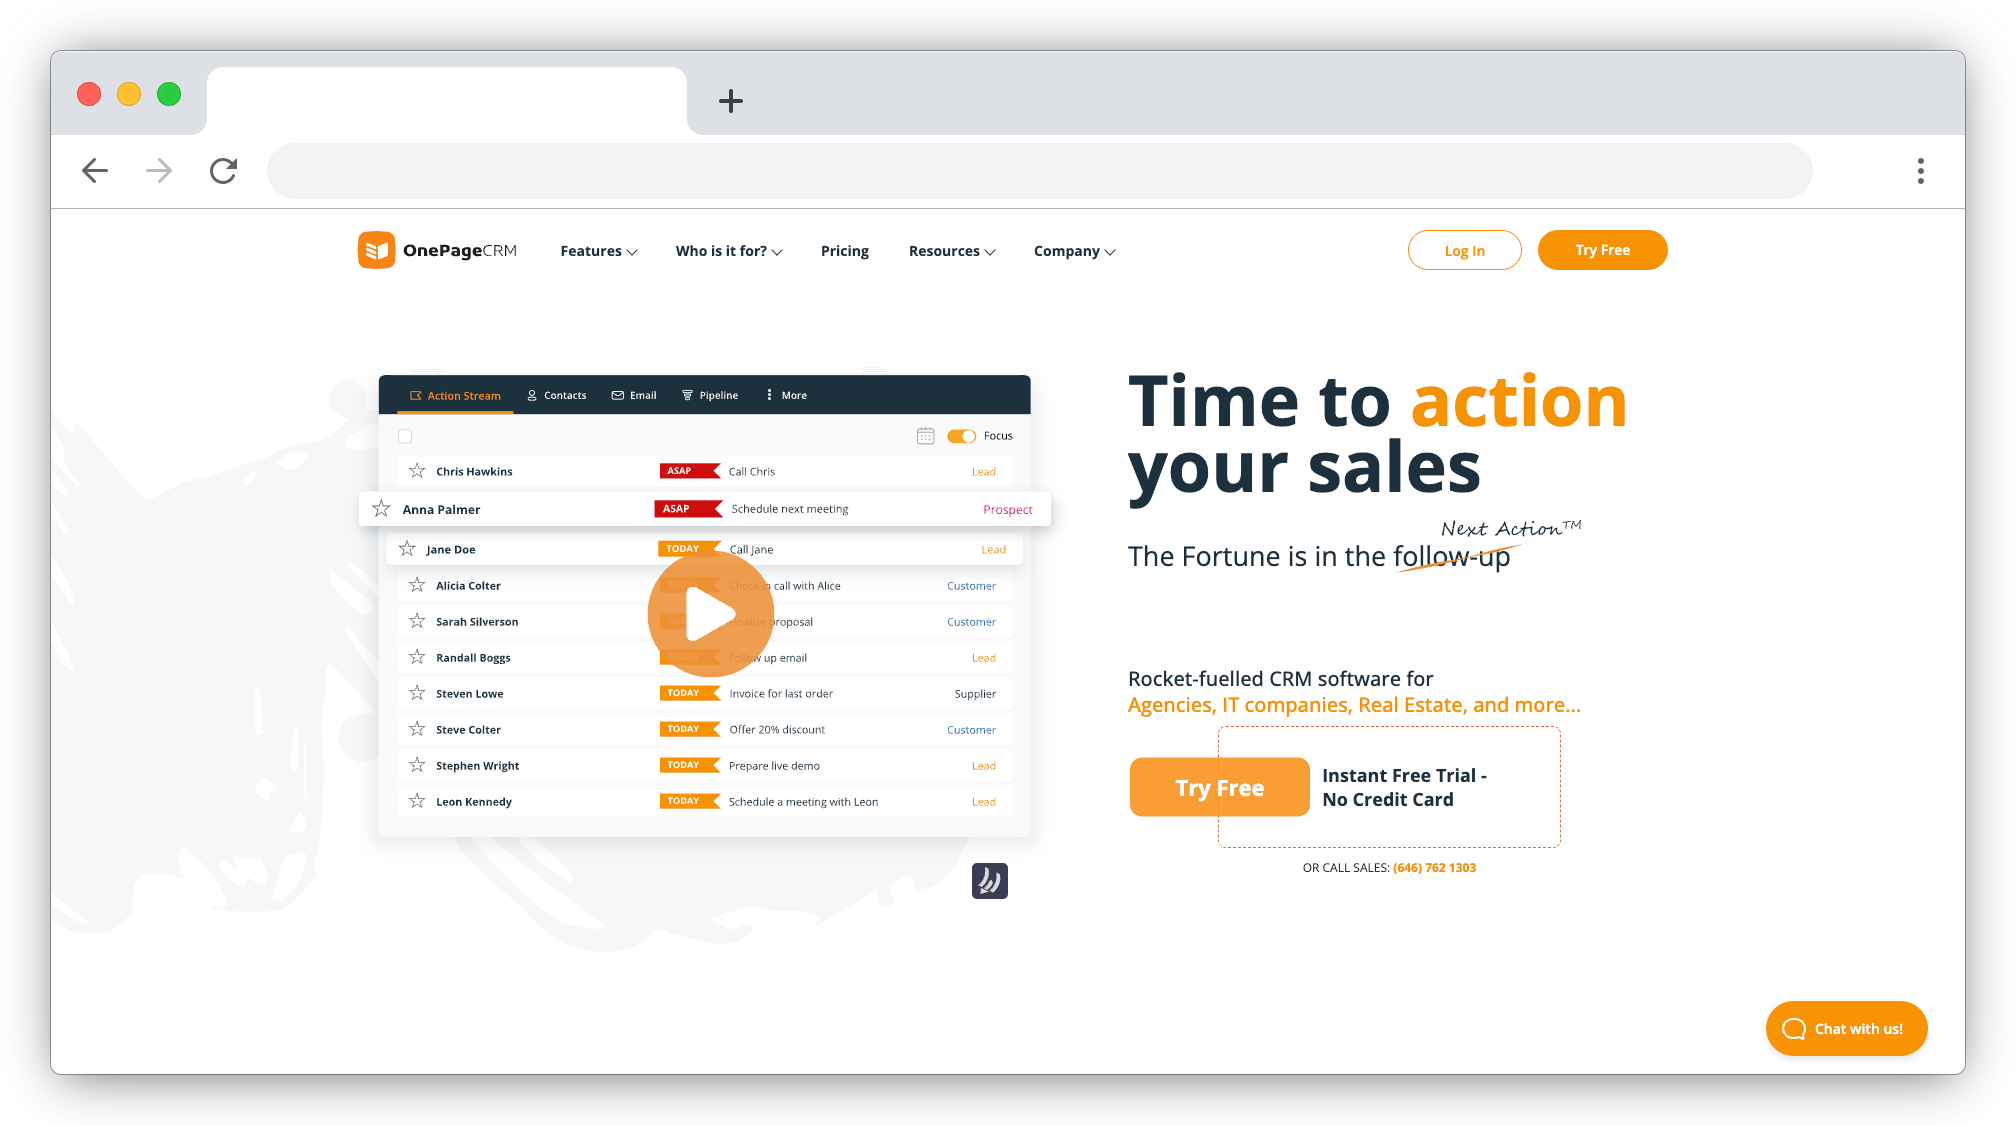This screenshot has height=1125, width=2016.
Task: Toggle the Focus mode switch
Action: tap(961, 435)
